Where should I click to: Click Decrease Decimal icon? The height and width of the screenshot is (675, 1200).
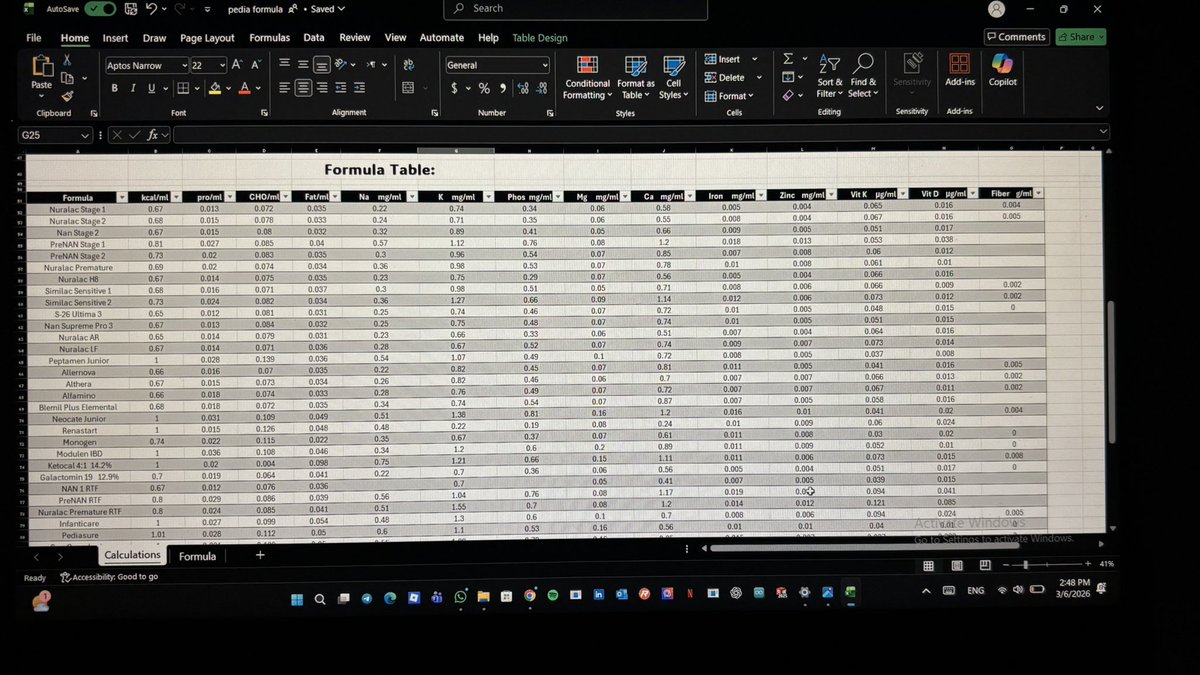click(542, 88)
